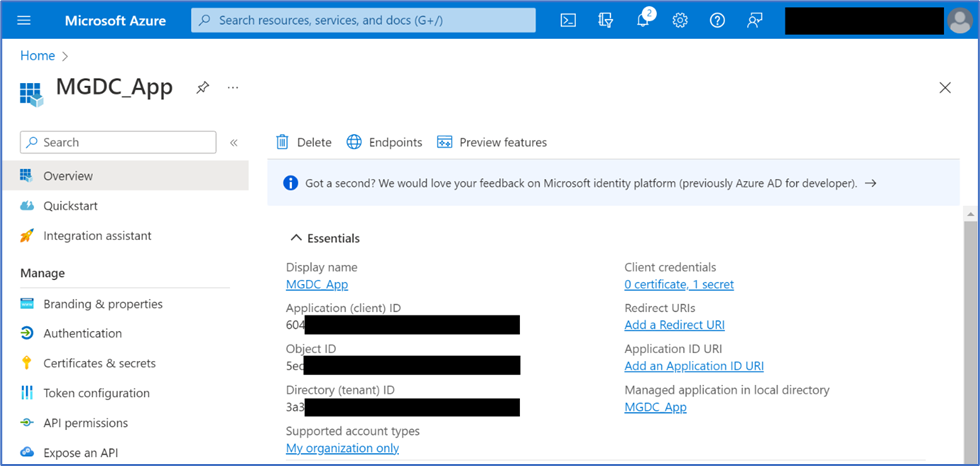Close the MGDC_App blade
980x466 pixels.
tap(945, 87)
